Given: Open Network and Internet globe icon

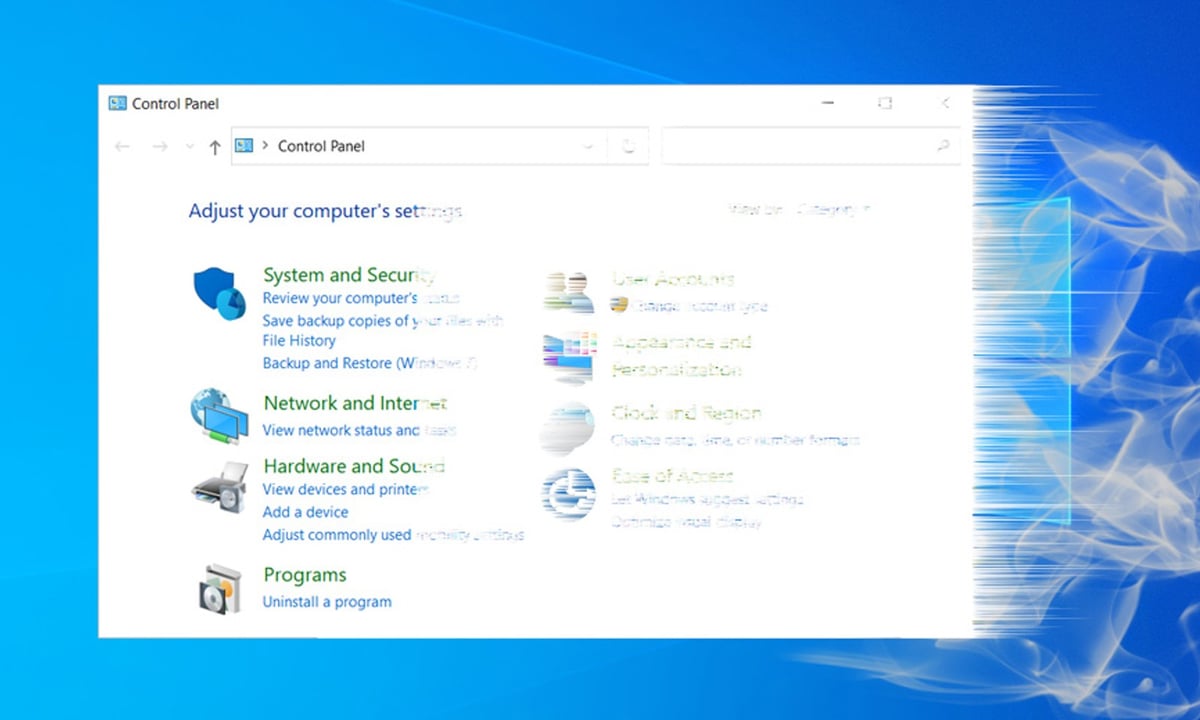Looking at the screenshot, I should tap(219, 416).
